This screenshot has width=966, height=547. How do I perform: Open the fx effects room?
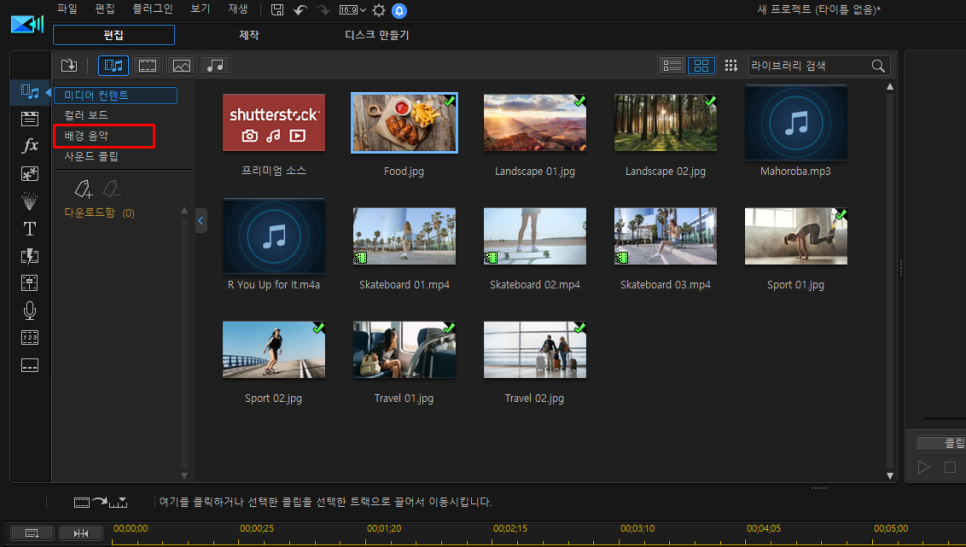coord(30,146)
